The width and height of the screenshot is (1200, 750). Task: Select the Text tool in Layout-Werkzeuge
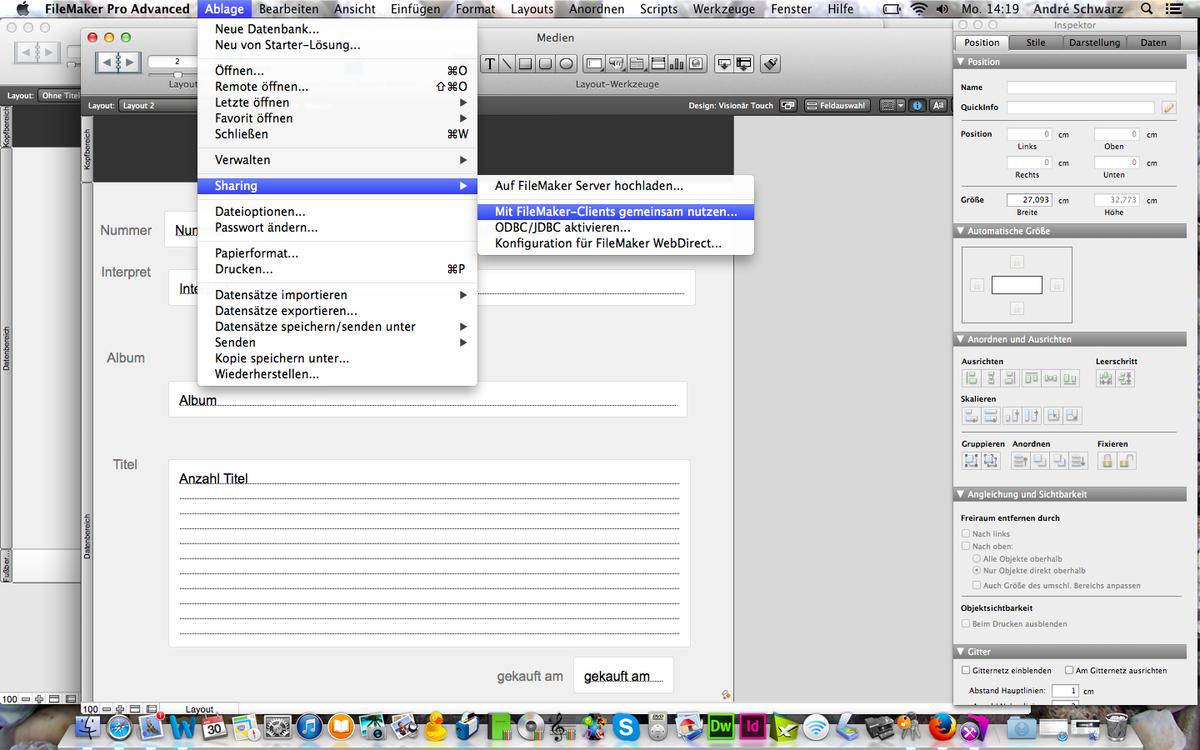pyautogui.click(x=490, y=64)
